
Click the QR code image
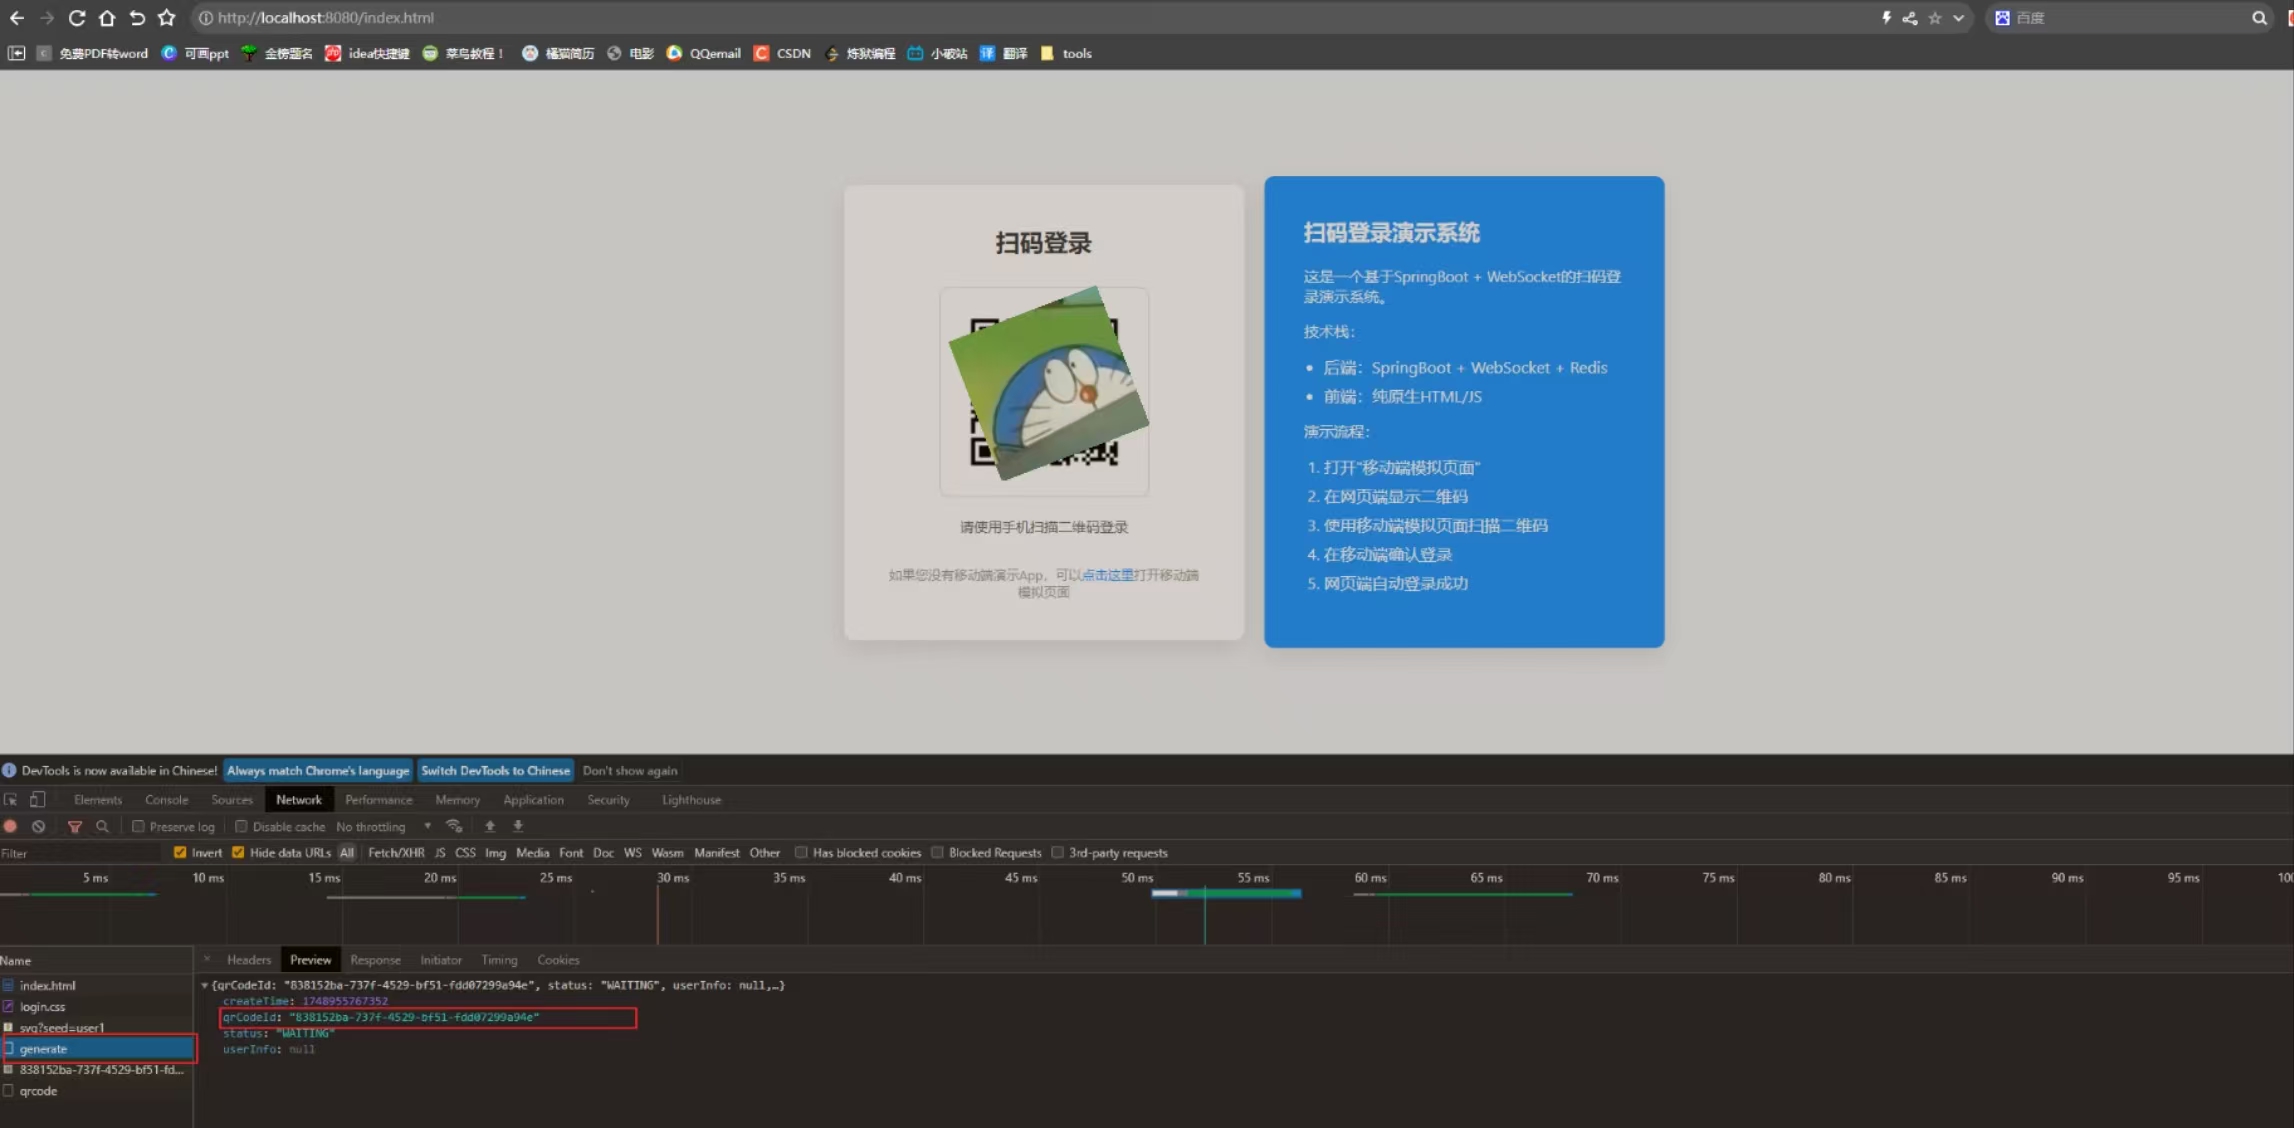click(x=1044, y=391)
